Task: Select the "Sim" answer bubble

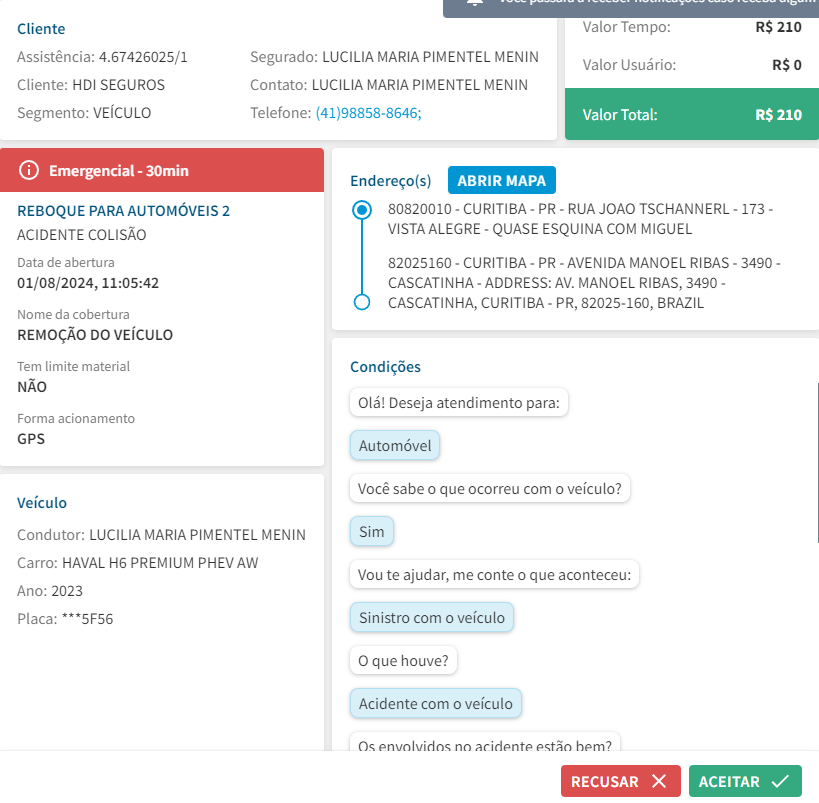Action: point(371,531)
